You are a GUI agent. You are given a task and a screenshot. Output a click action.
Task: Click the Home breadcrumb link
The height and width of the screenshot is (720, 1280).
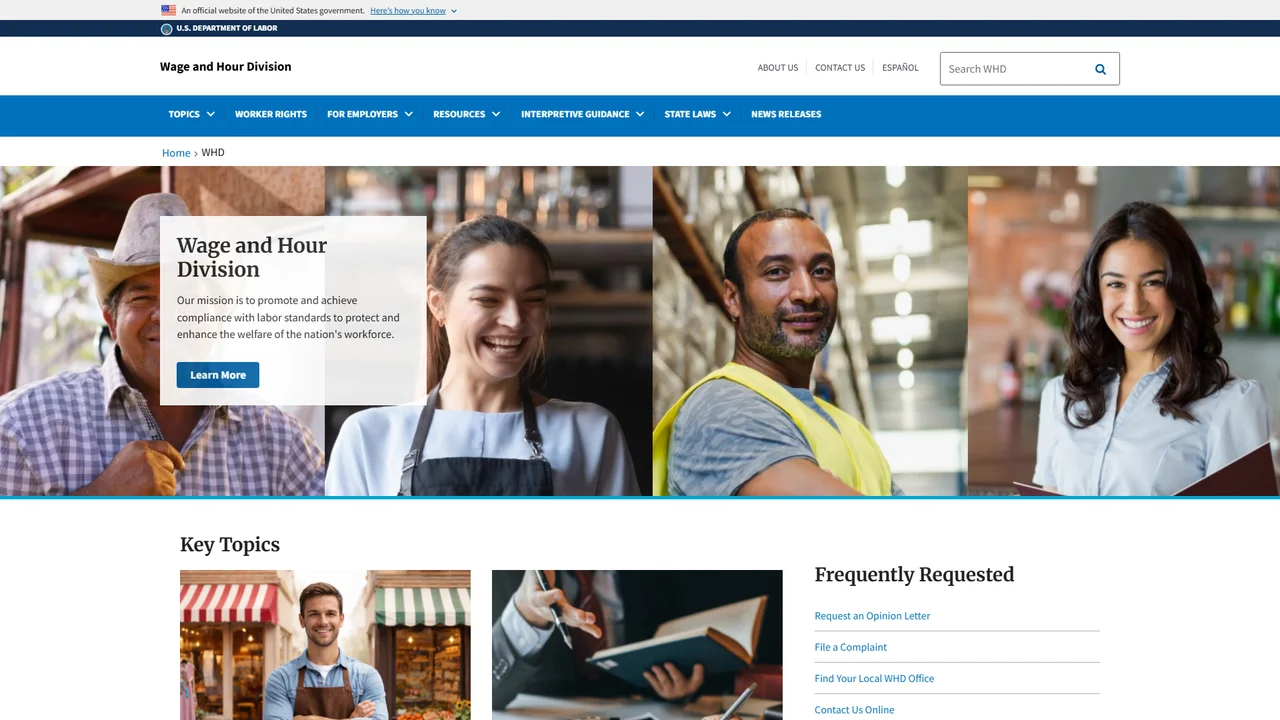pyautogui.click(x=176, y=153)
